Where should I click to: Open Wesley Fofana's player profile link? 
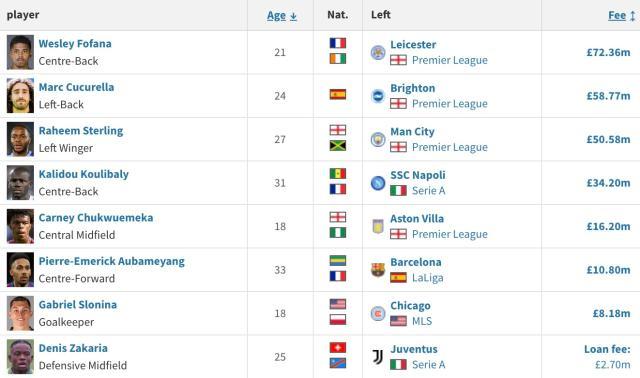point(75,44)
